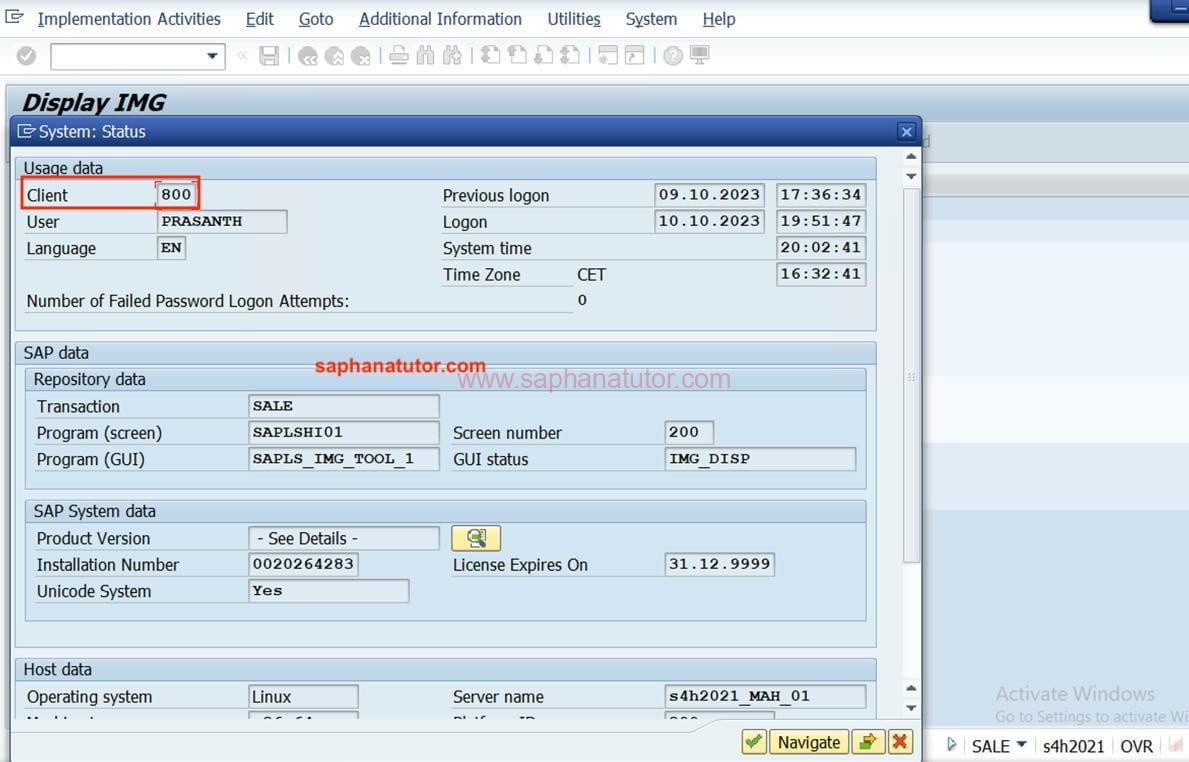
Task: Click the Installation Number field 0020264283
Action: coord(303,564)
